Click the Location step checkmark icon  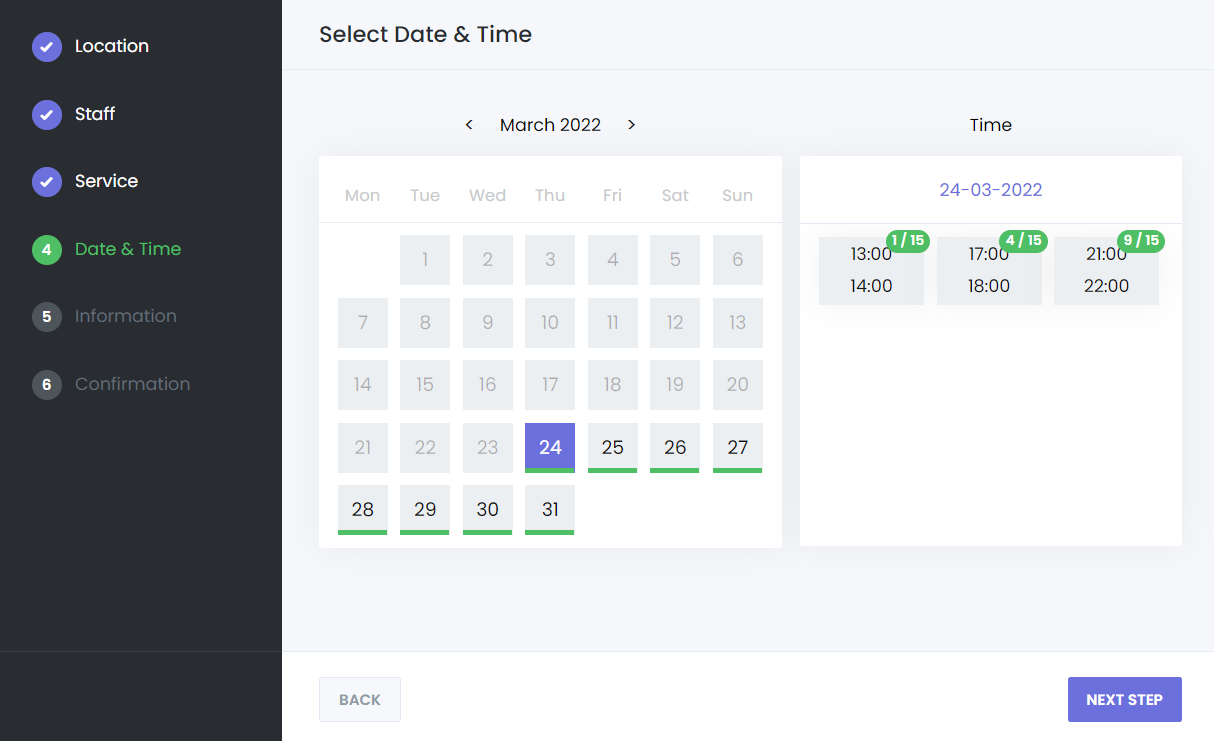[47, 47]
